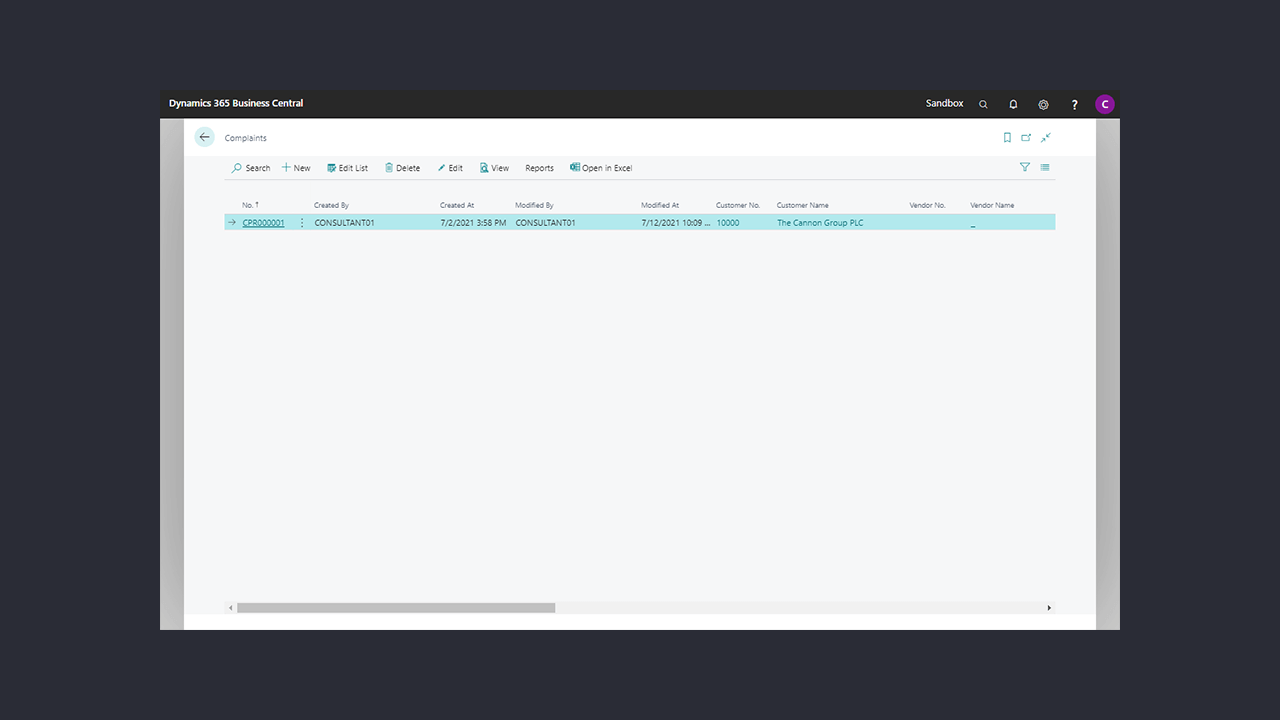This screenshot has width=1280, height=720.
Task: Select the Customer No. 10000 cell
Action: click(728, 223)
